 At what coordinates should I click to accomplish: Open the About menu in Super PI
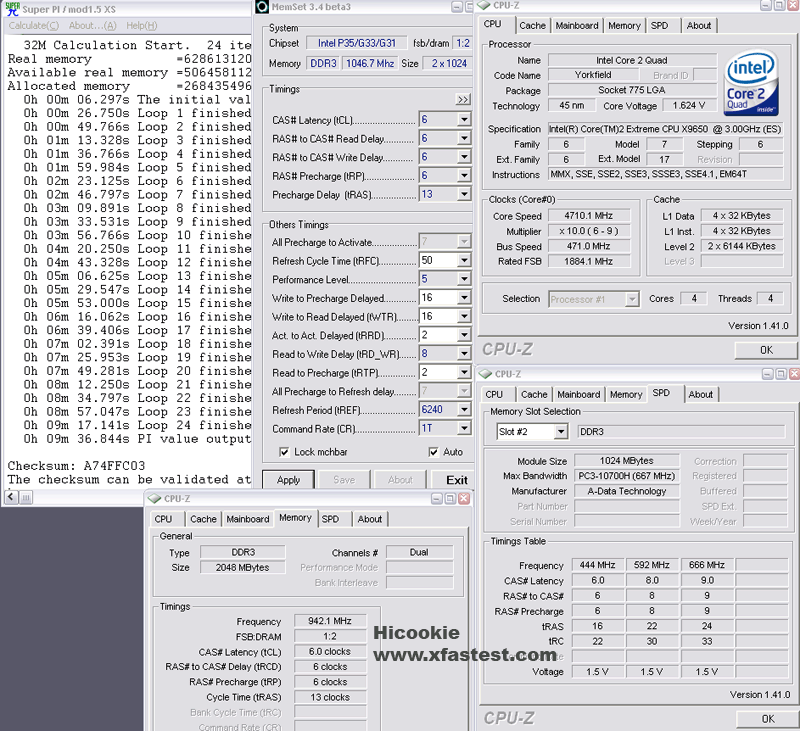click(92, 26)
